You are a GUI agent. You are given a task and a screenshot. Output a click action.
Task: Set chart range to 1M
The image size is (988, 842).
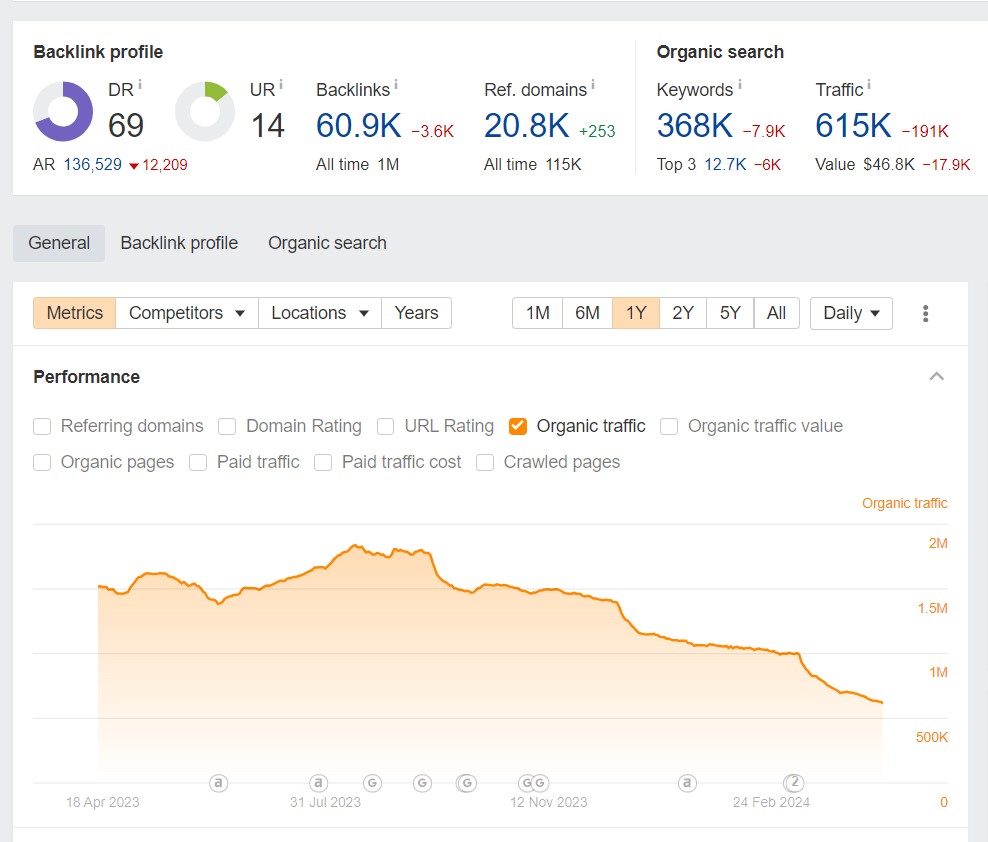tap(537, 313)
